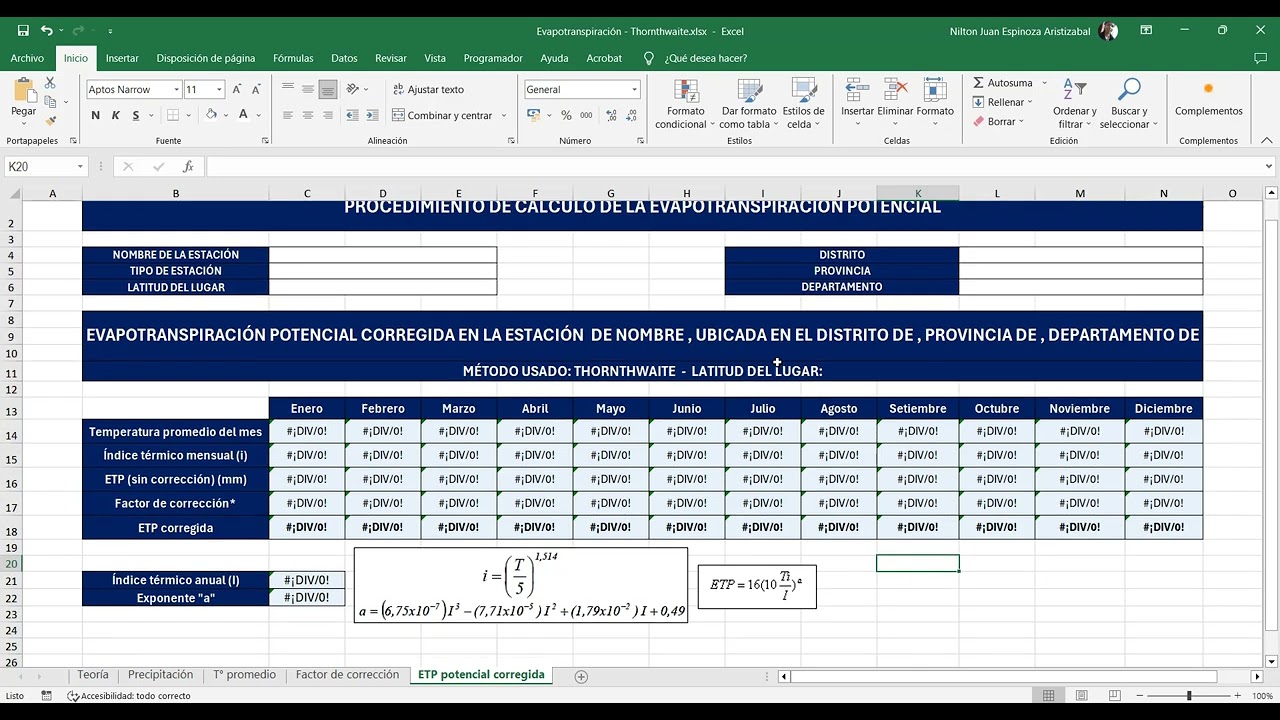This screenshot has width=1280, height=720.
Task: Cut selection with the scissors icon
Action: 50,85
